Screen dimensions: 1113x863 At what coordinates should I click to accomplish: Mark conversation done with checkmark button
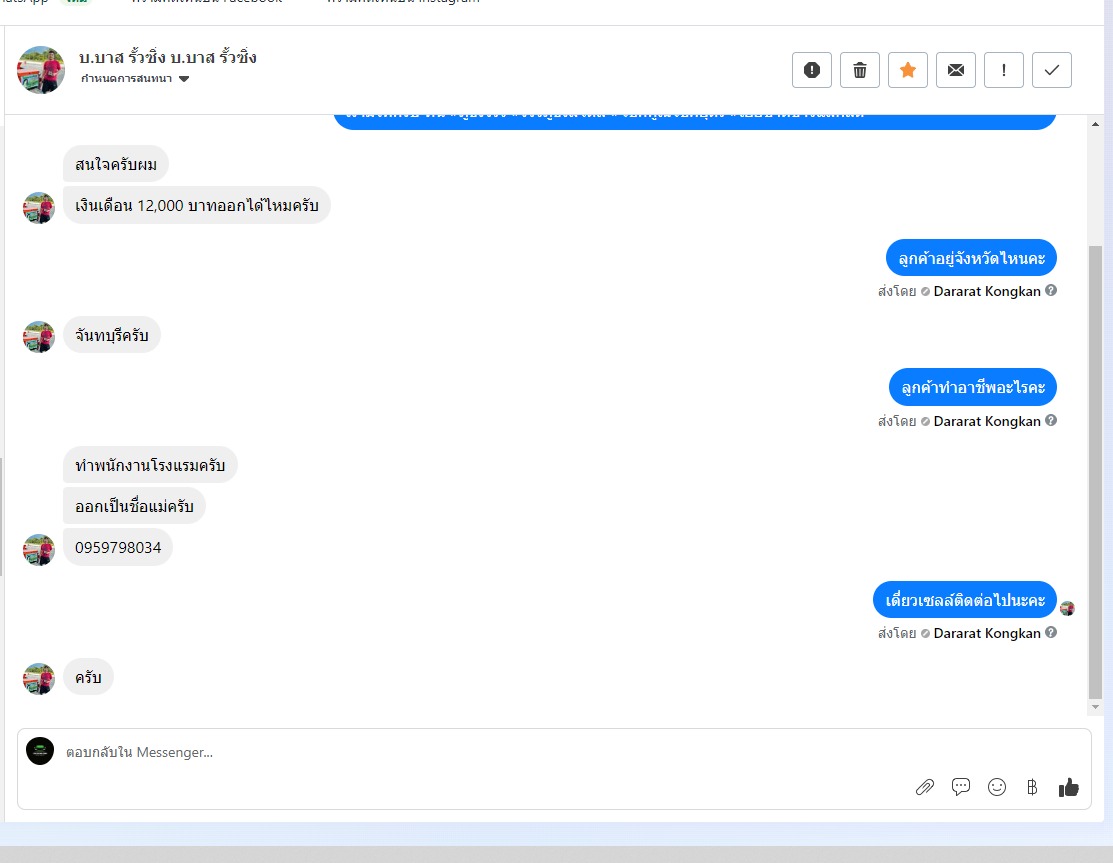click(x=1052, y=70)
